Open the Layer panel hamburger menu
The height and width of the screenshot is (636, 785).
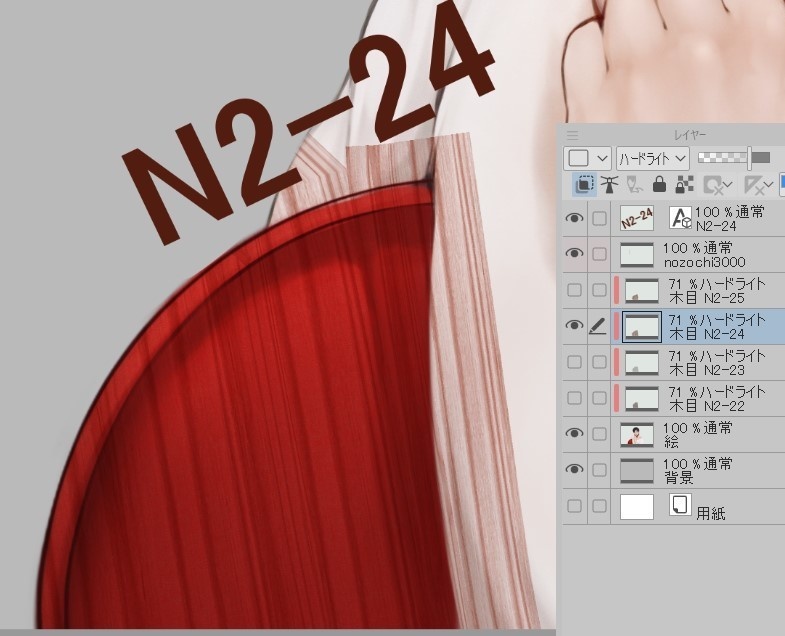(572, 135)
